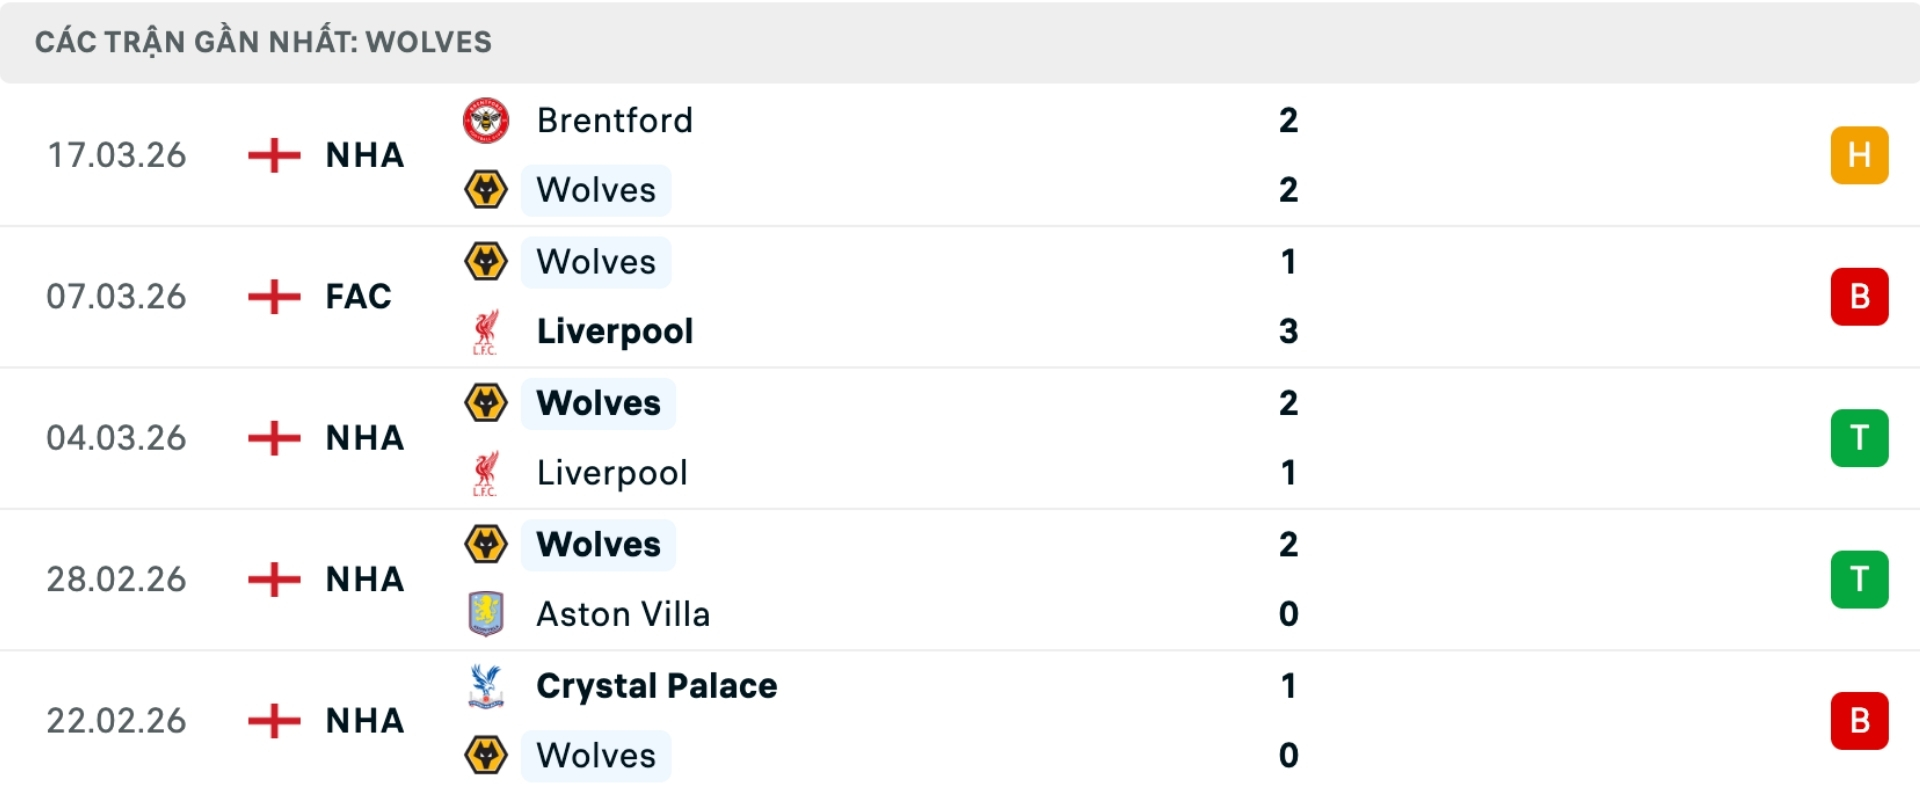Click the Crystal Palace crest icon
Viewport: 1920px width, 792px height.
(486, 686)
